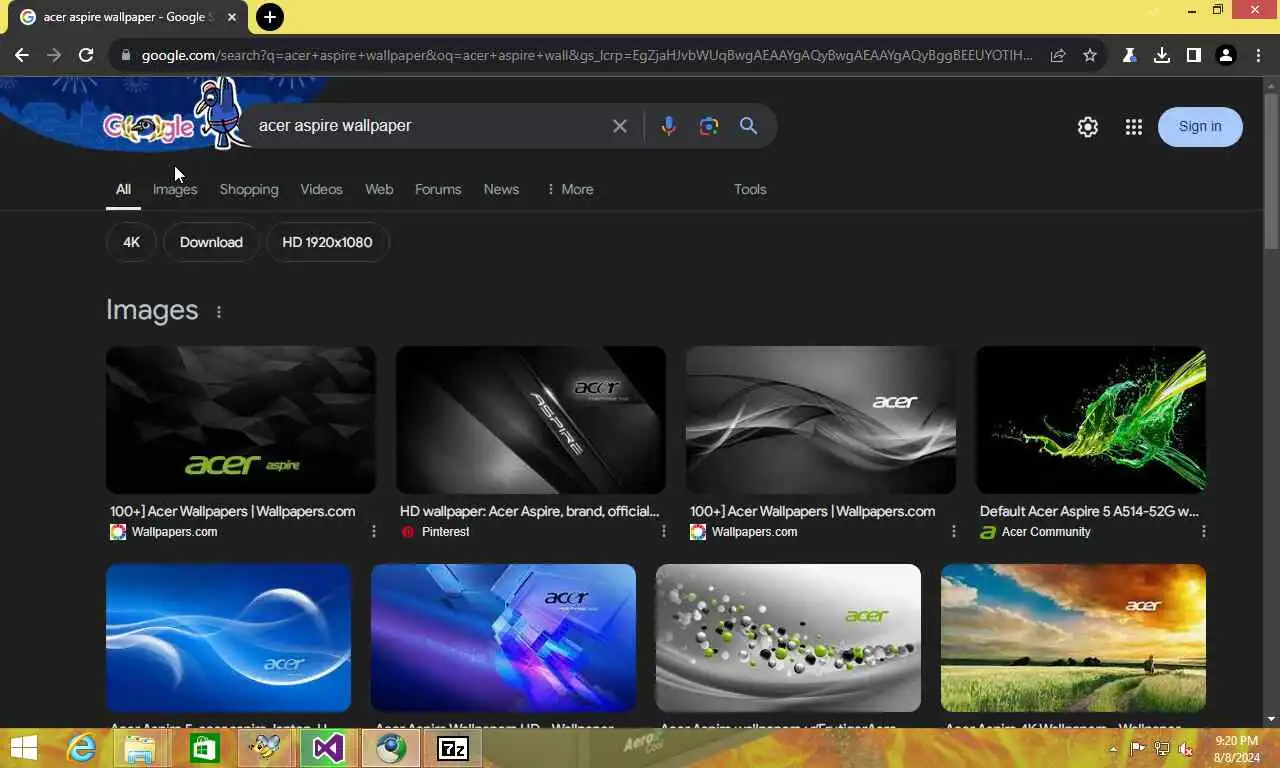Open Chrome three-dot menu

click(1259, 56)
